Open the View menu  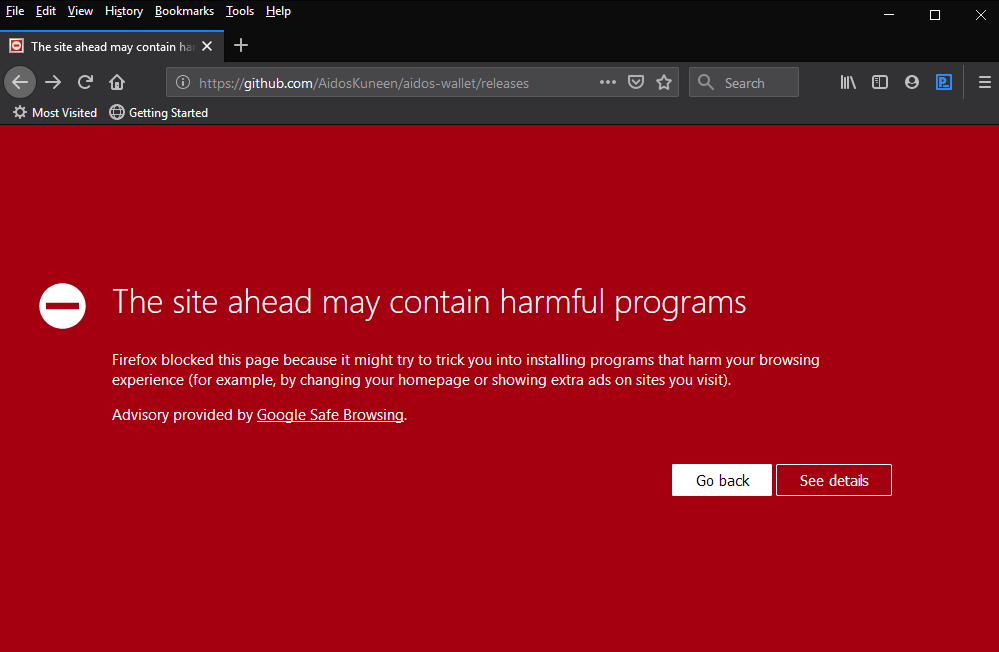[x=80, y=11]
